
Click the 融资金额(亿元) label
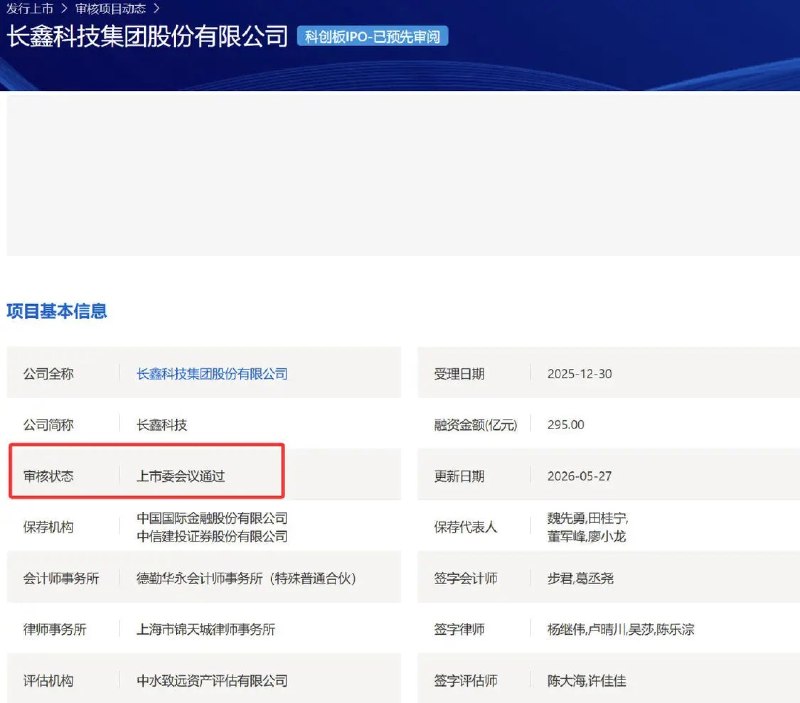point(476,424)
